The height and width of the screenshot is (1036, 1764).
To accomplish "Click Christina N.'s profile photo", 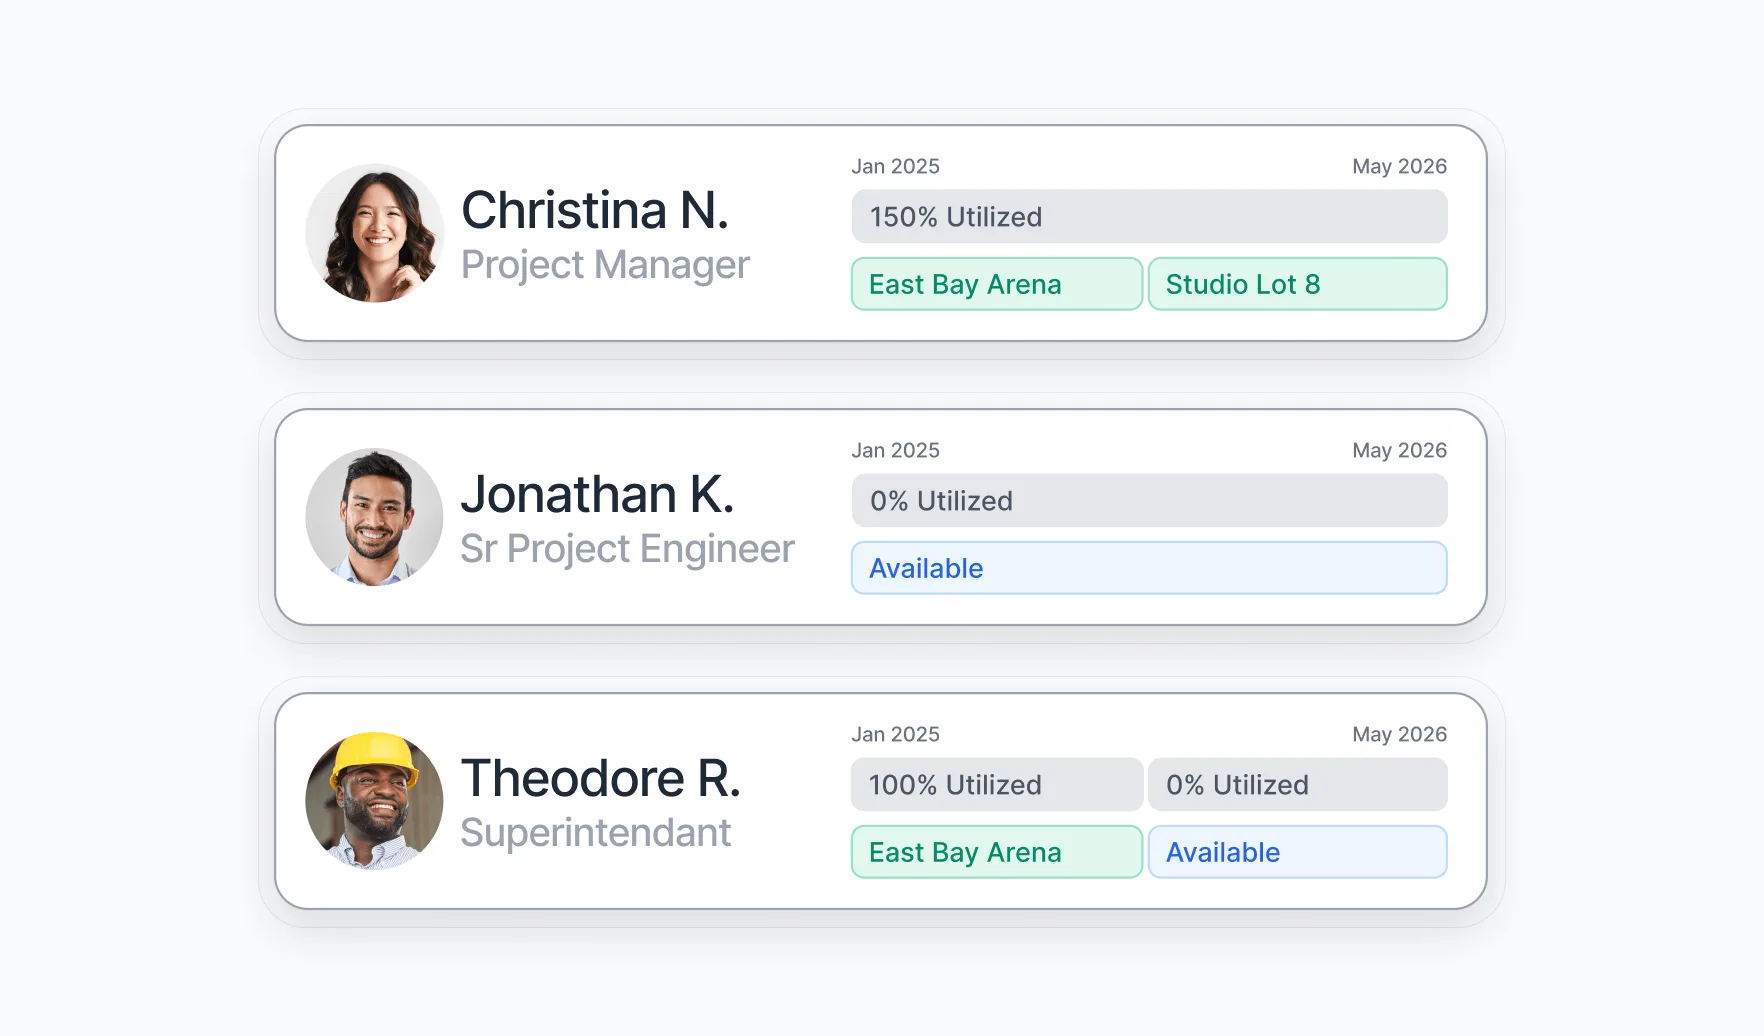I will click(x=374, y=233).
